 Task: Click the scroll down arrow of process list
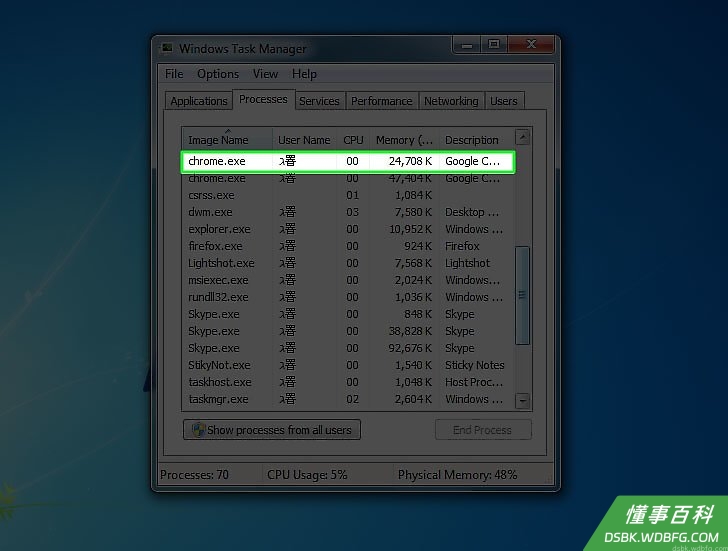tap(523, 400)
